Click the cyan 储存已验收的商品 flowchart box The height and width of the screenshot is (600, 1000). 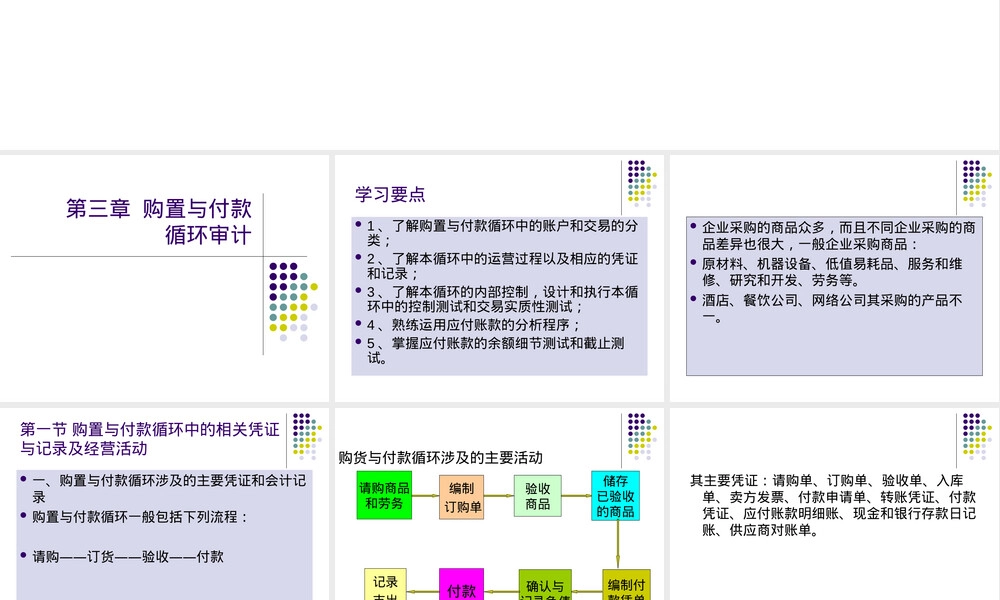click(x=615, y=496)
